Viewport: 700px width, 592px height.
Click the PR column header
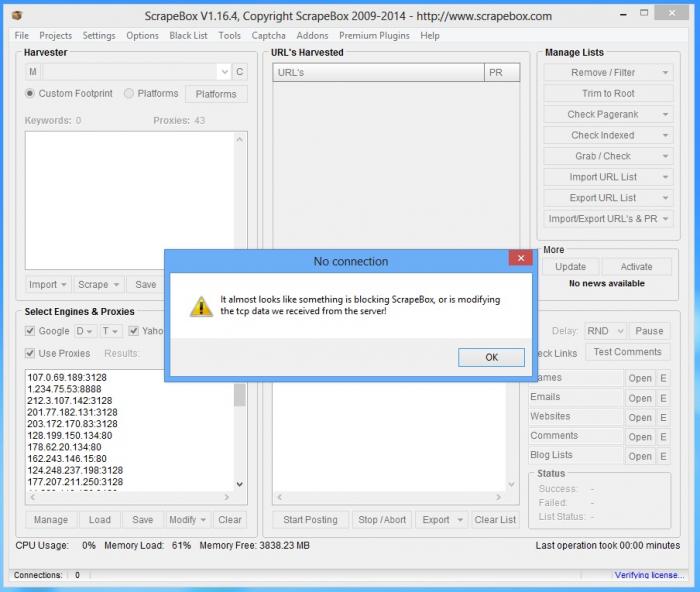point(502,72)
